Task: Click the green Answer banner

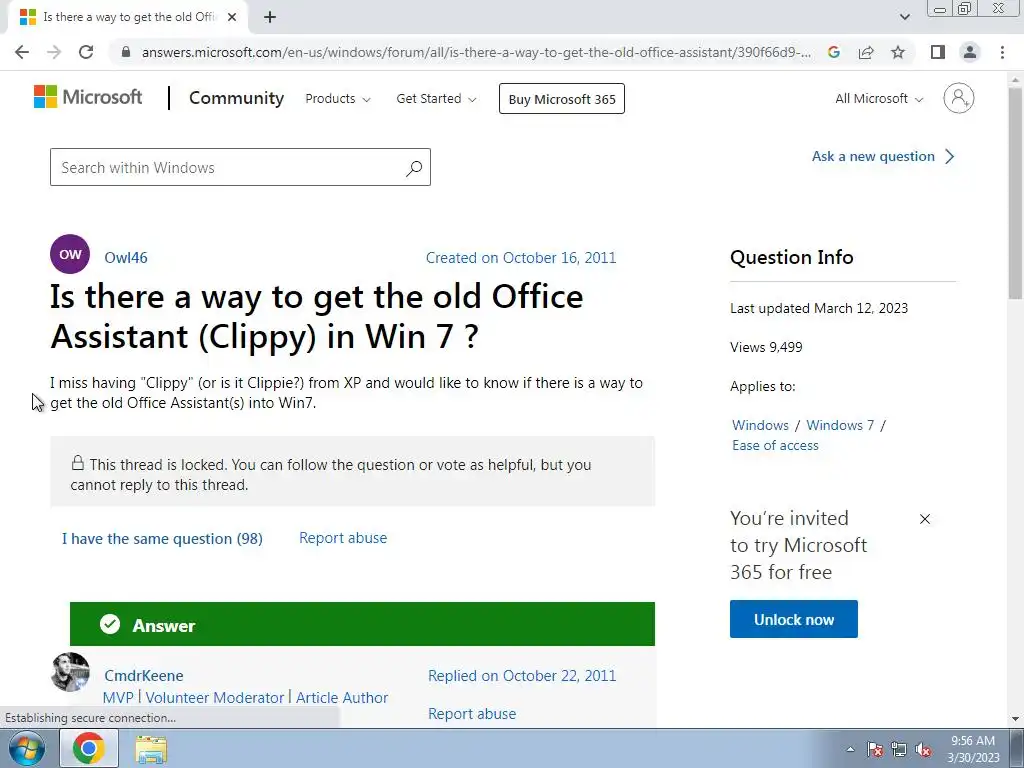Action: pyautogui.click(x=362, y=624)
